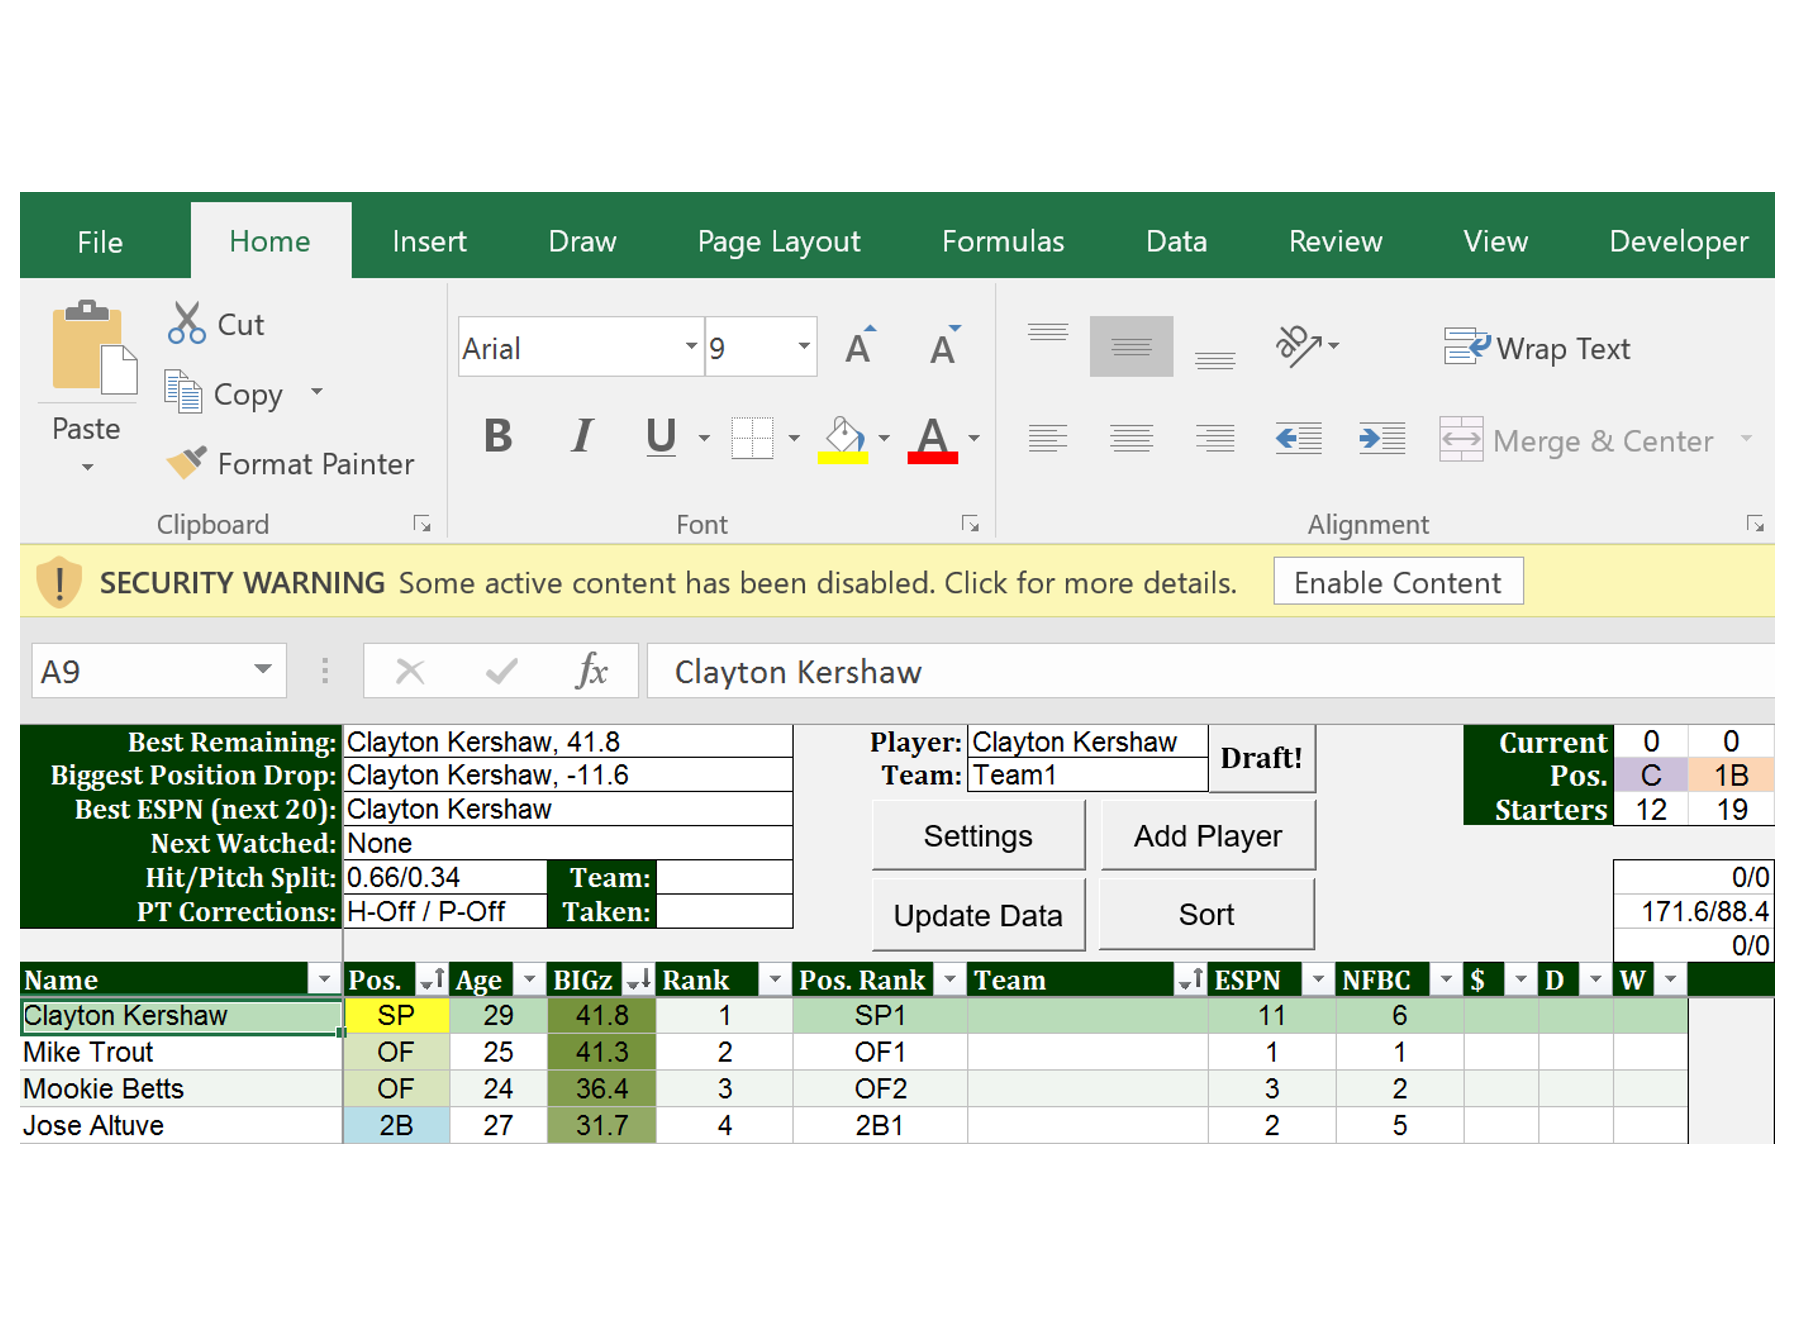Toggle Italic formatting
1796x1336 pixels.
[x=582, y=437]
